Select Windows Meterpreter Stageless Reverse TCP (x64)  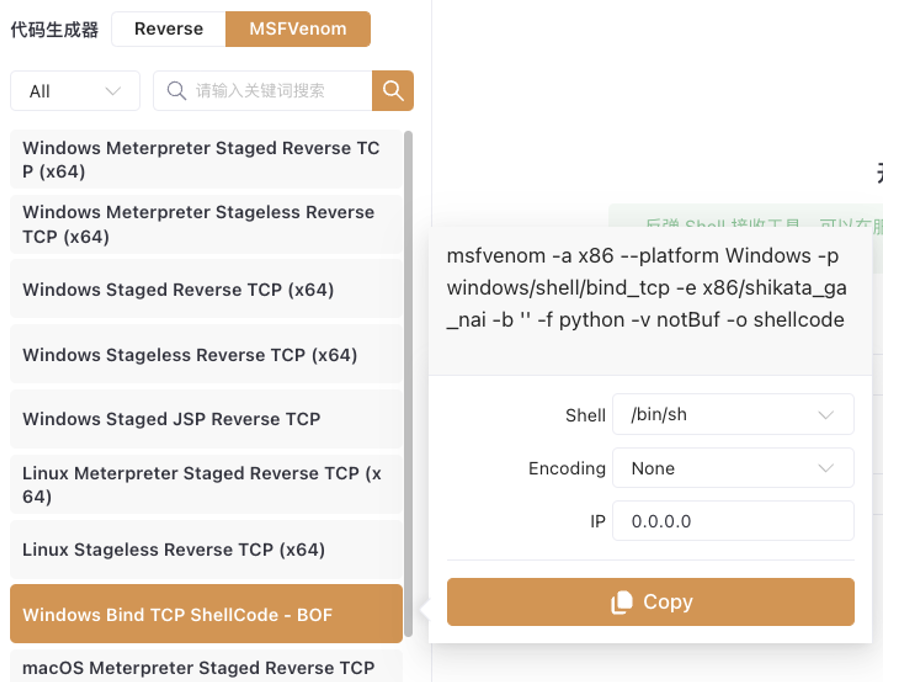coord(207,224)
